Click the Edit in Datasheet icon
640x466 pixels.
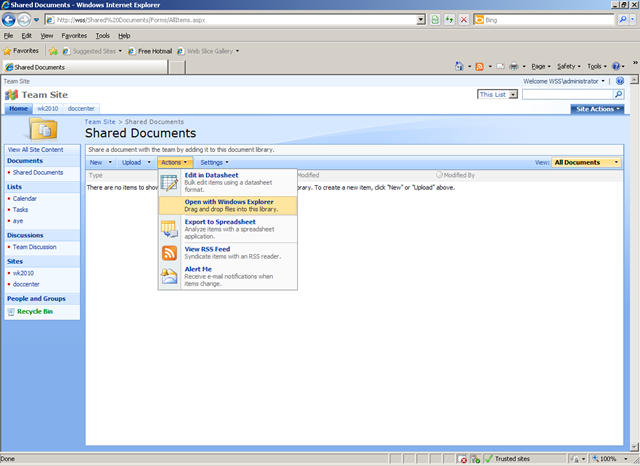pyautogui.click(x=169, y=182)
